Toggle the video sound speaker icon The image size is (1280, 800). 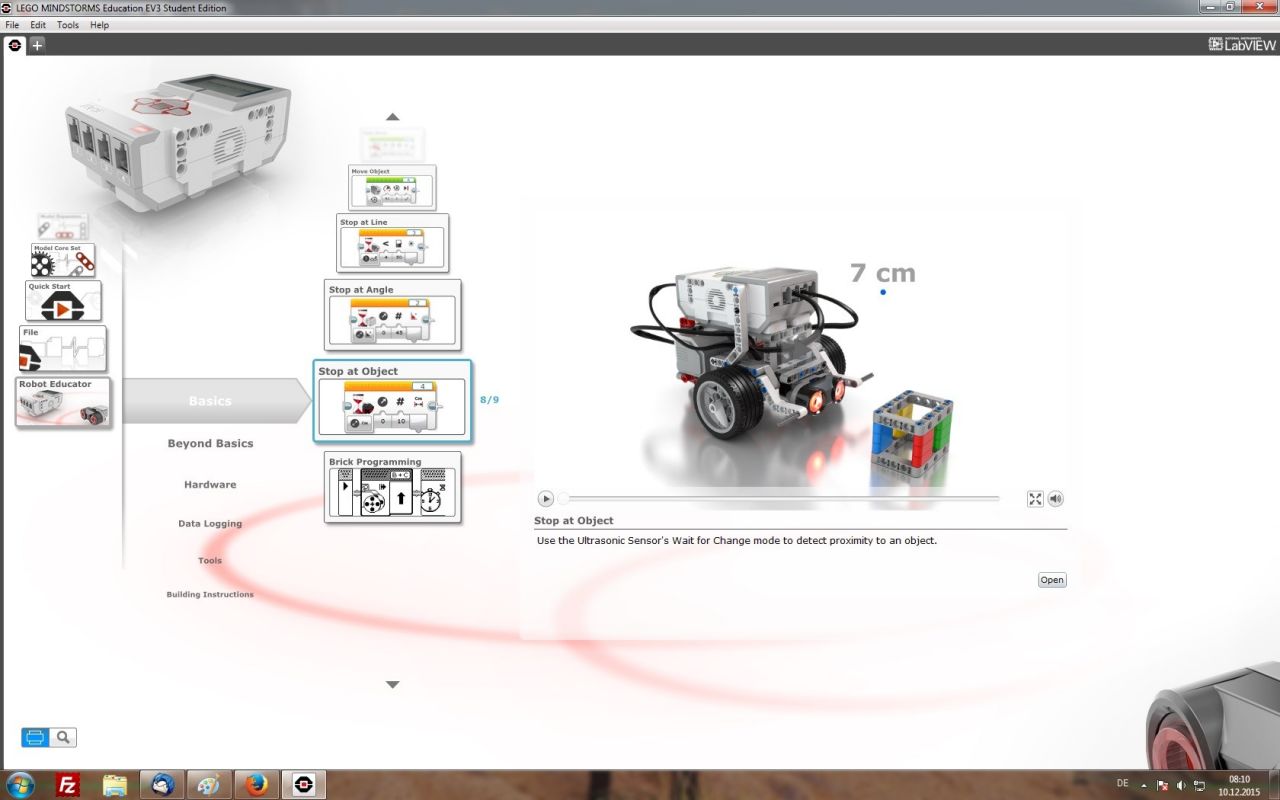[x=1055, y=499]
